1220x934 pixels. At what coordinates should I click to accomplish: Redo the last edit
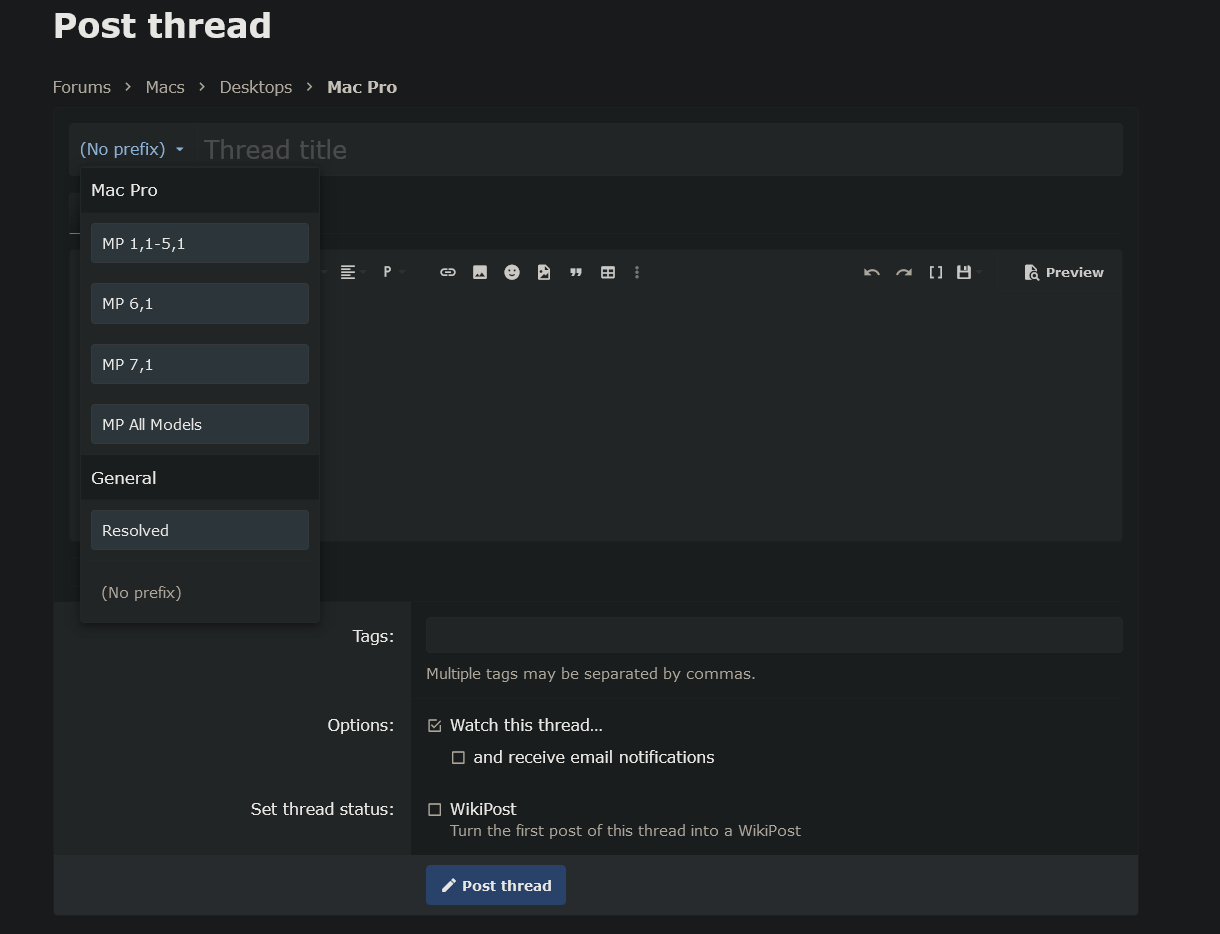904,272
